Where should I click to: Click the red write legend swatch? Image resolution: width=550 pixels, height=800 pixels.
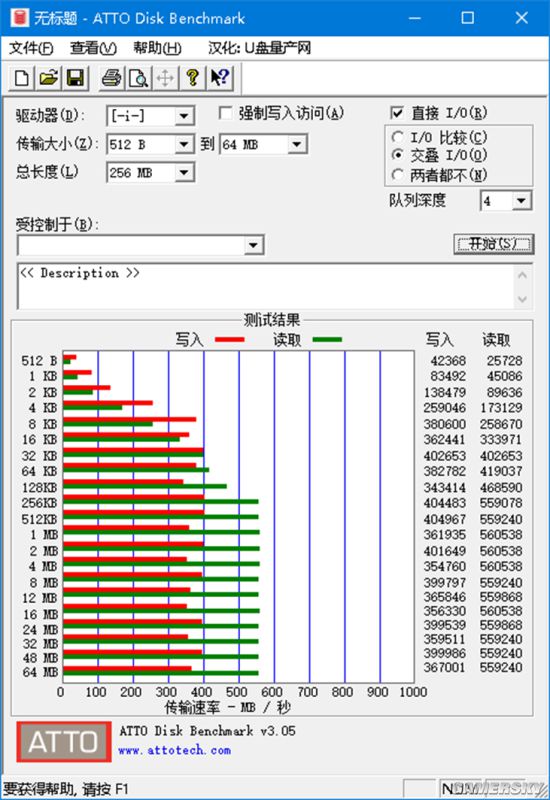230,339
